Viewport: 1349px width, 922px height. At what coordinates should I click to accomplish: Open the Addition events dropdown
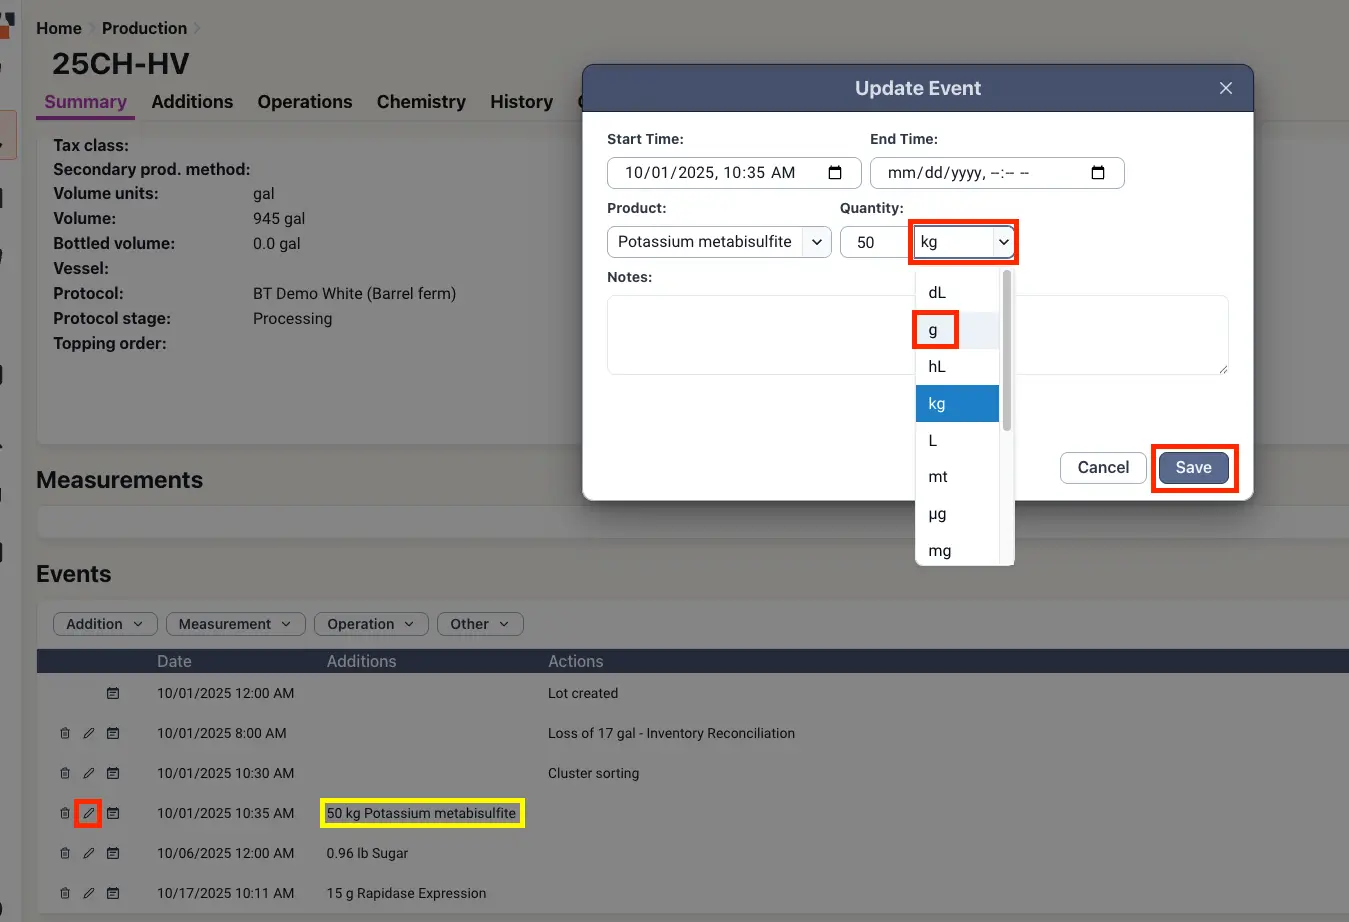[104, 624]
